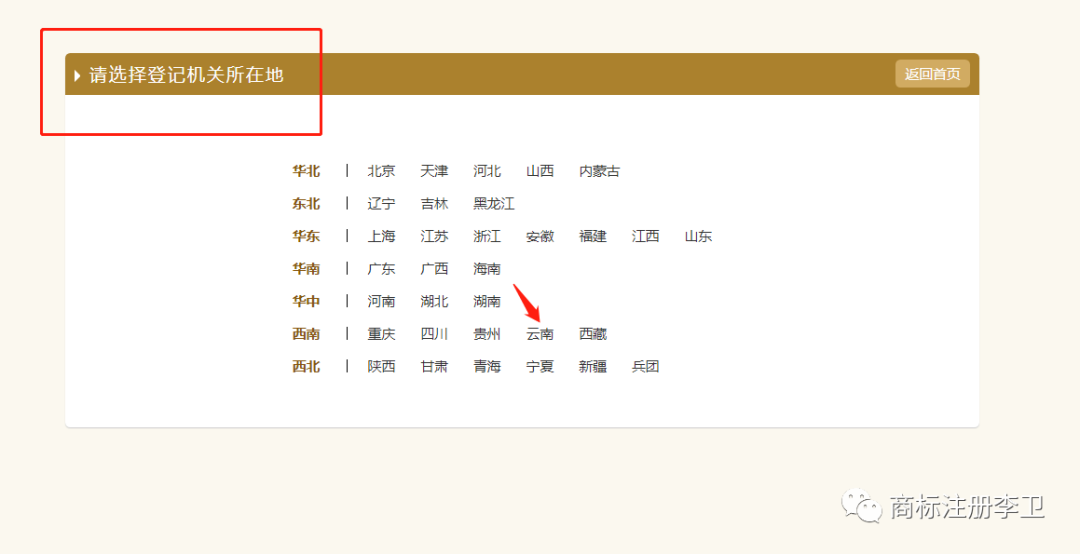Open the 广西 region link
The height and width of the screenshot is (554, 1080).
(x=434, y=269)
